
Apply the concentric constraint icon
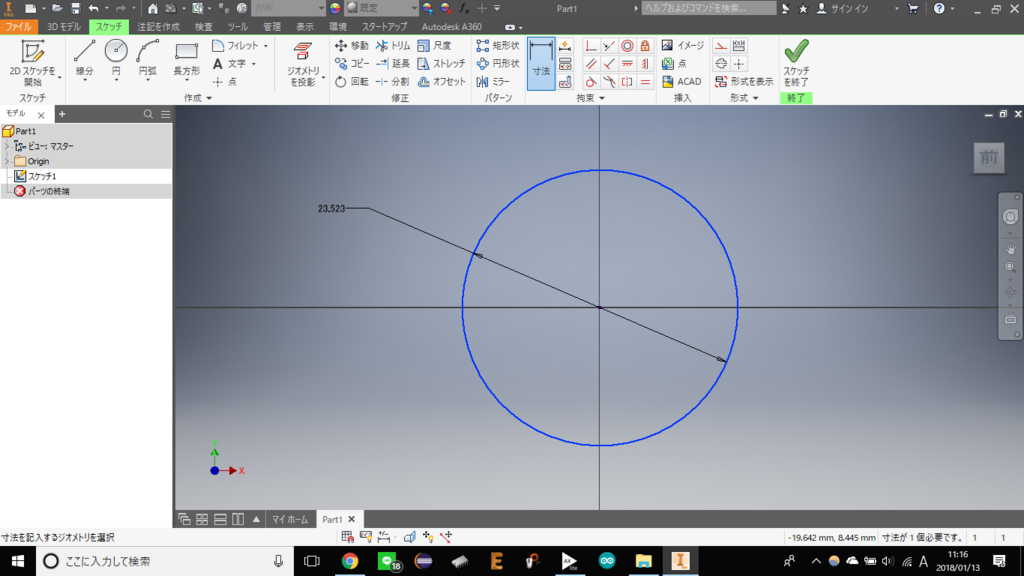pos(627,46)
